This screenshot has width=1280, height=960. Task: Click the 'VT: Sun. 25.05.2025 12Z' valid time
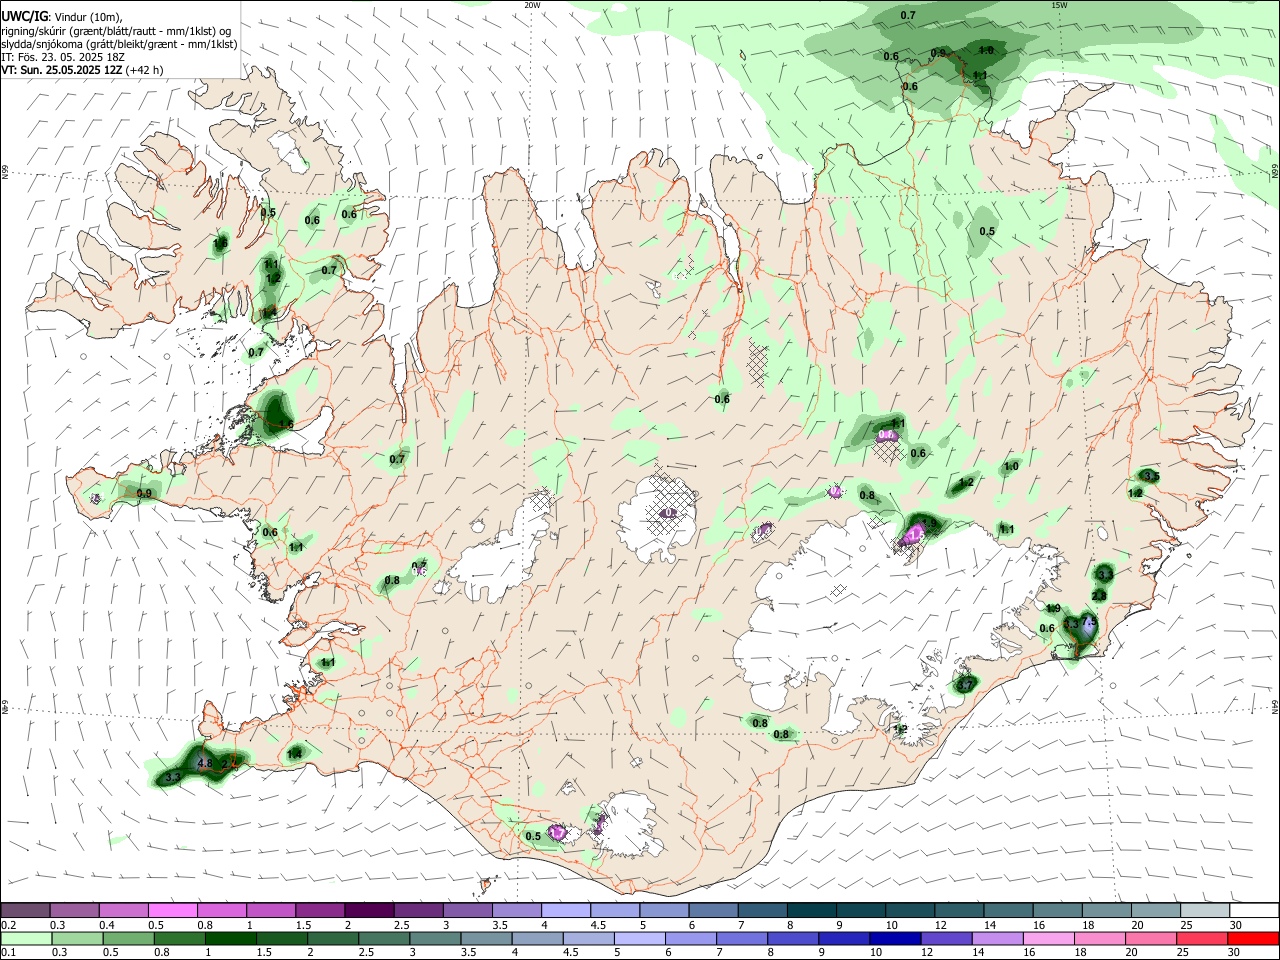point(62,70)
